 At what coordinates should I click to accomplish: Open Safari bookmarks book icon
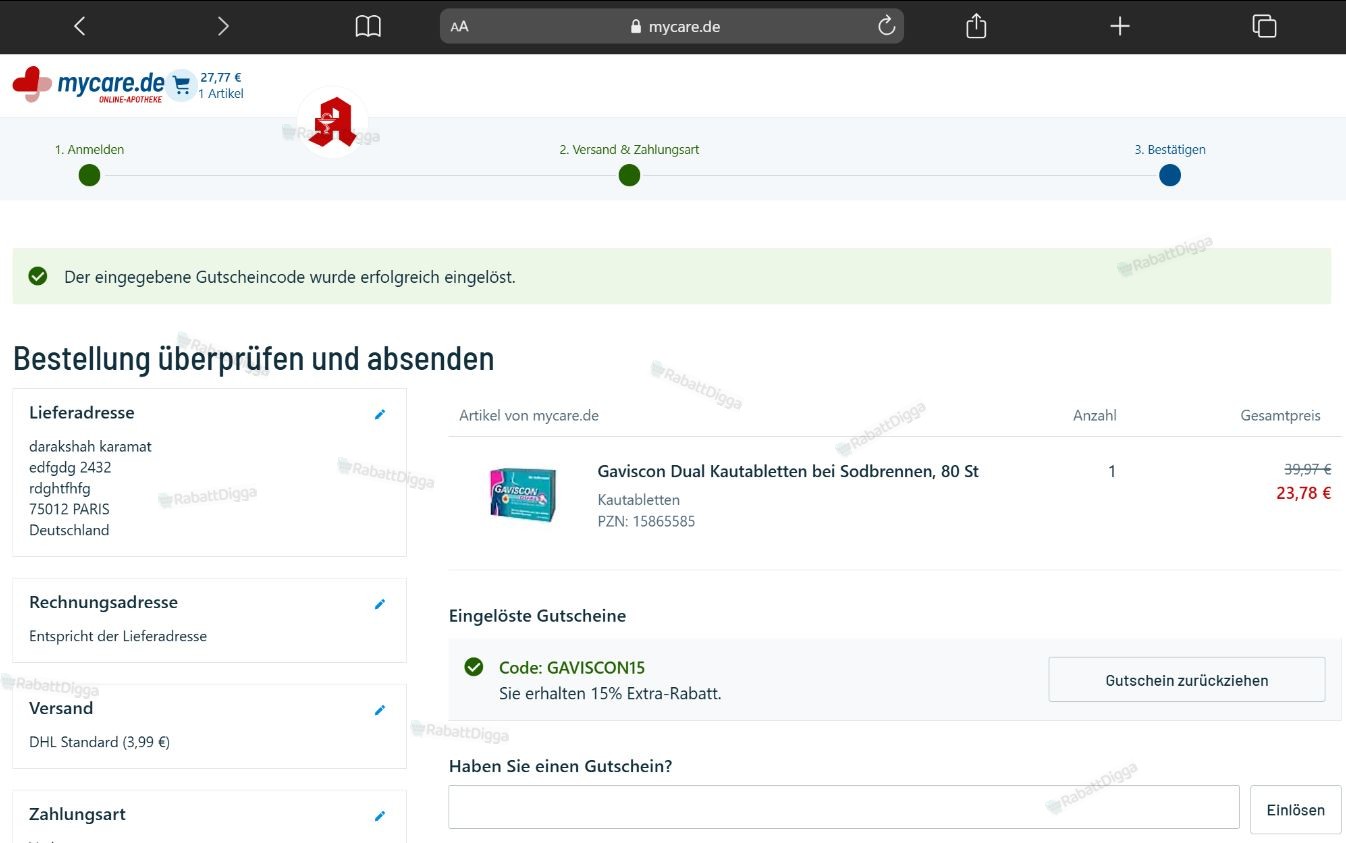click(368, 27)
